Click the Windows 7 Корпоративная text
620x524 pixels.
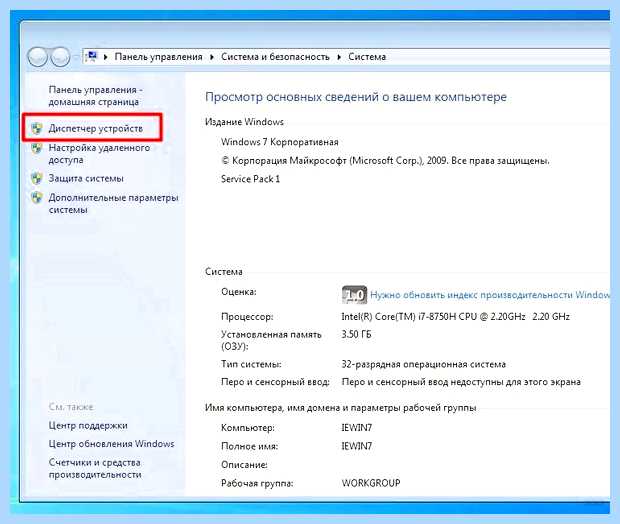click(x=280, y=142)
